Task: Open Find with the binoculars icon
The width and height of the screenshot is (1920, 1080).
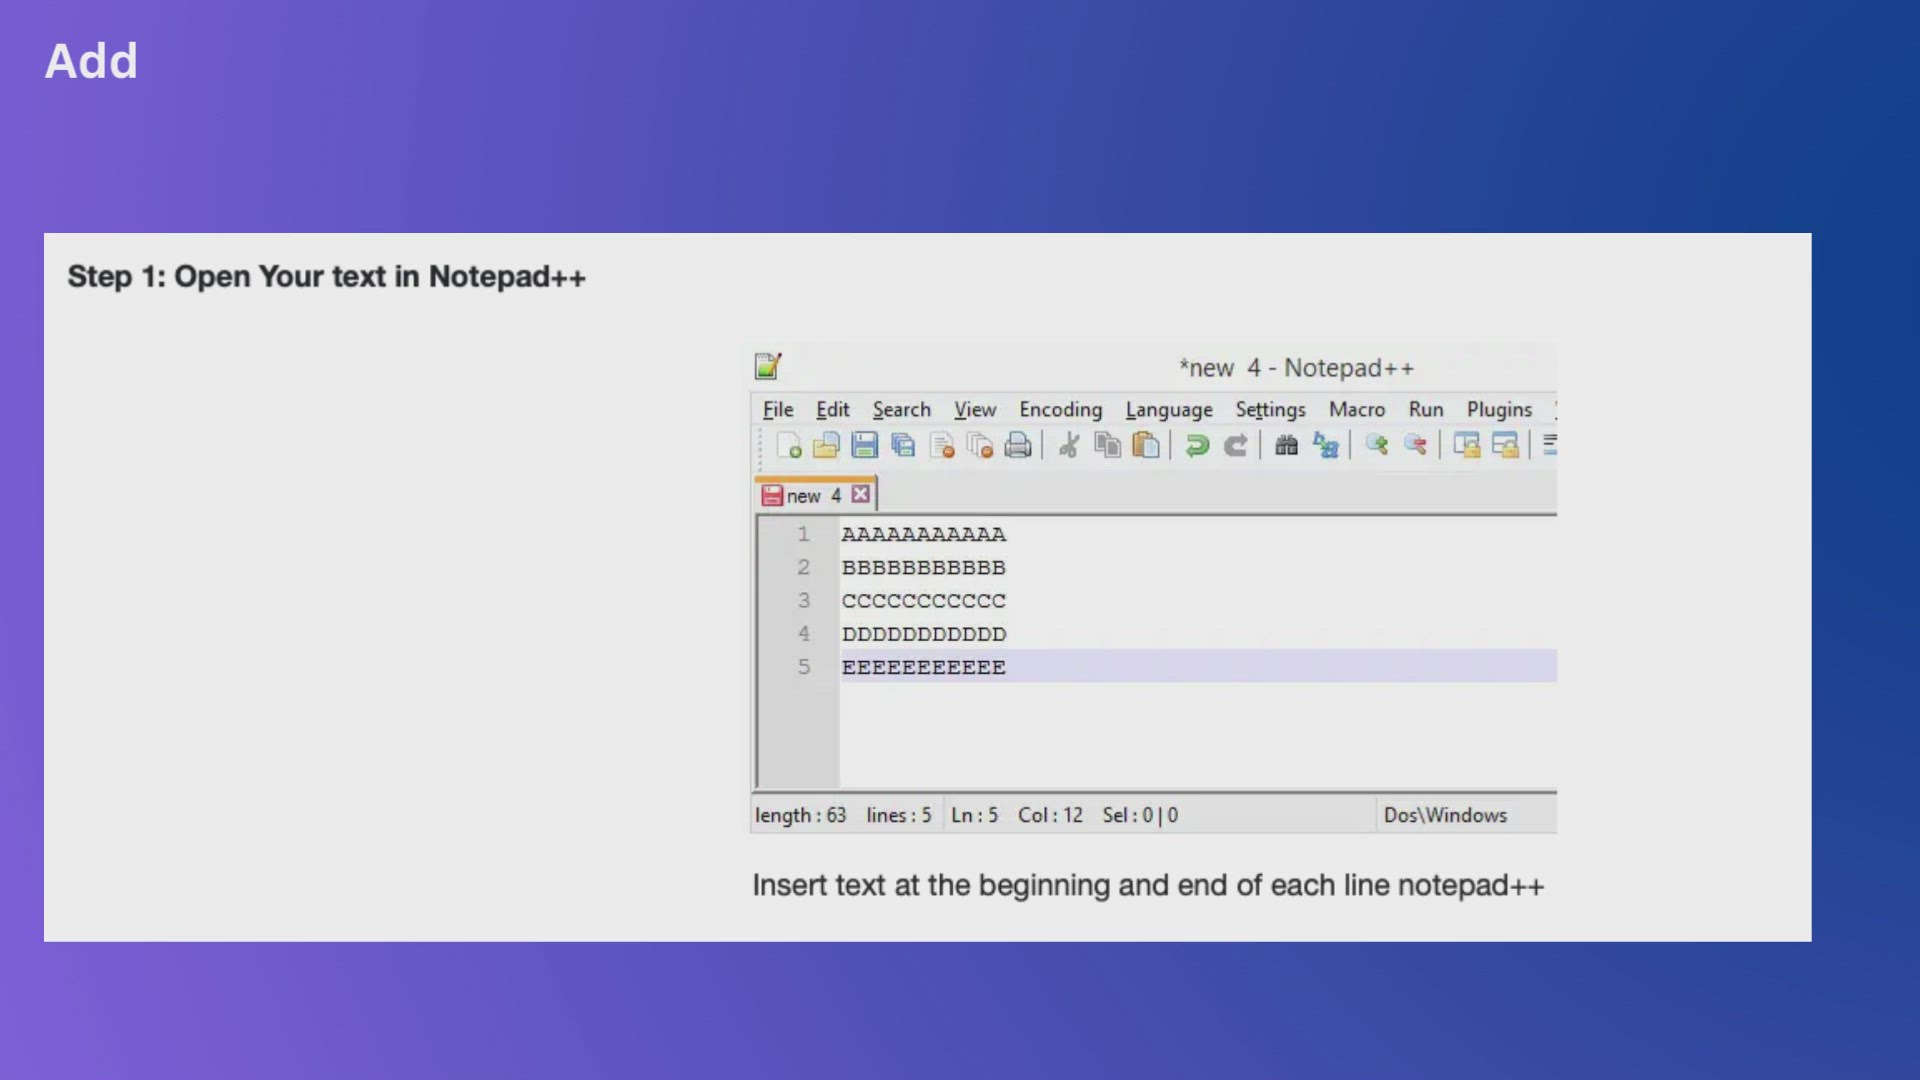Action: pyautogui.click(x=1286, y=446)
